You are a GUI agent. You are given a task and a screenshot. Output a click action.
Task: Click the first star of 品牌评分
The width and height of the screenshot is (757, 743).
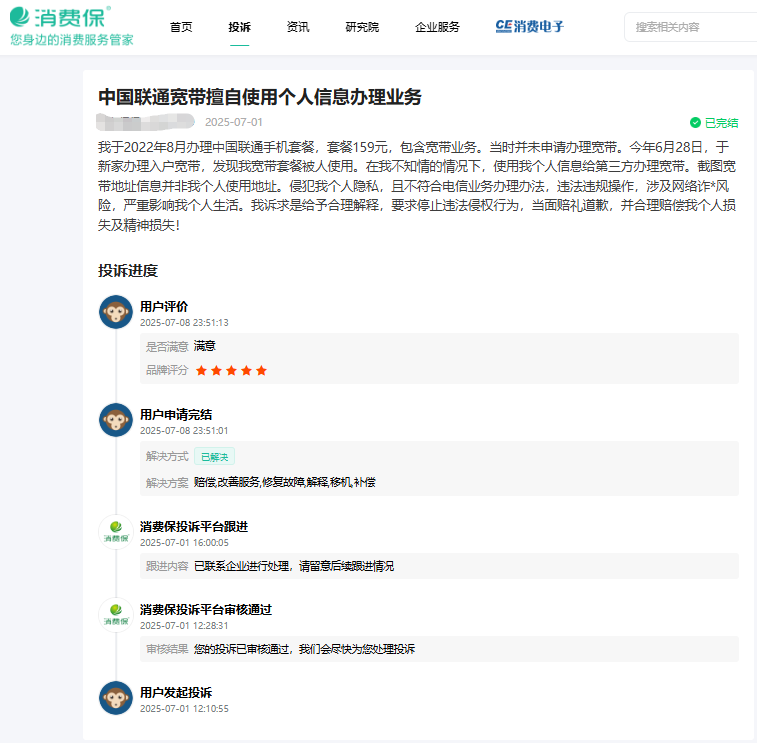coord(201,370)
